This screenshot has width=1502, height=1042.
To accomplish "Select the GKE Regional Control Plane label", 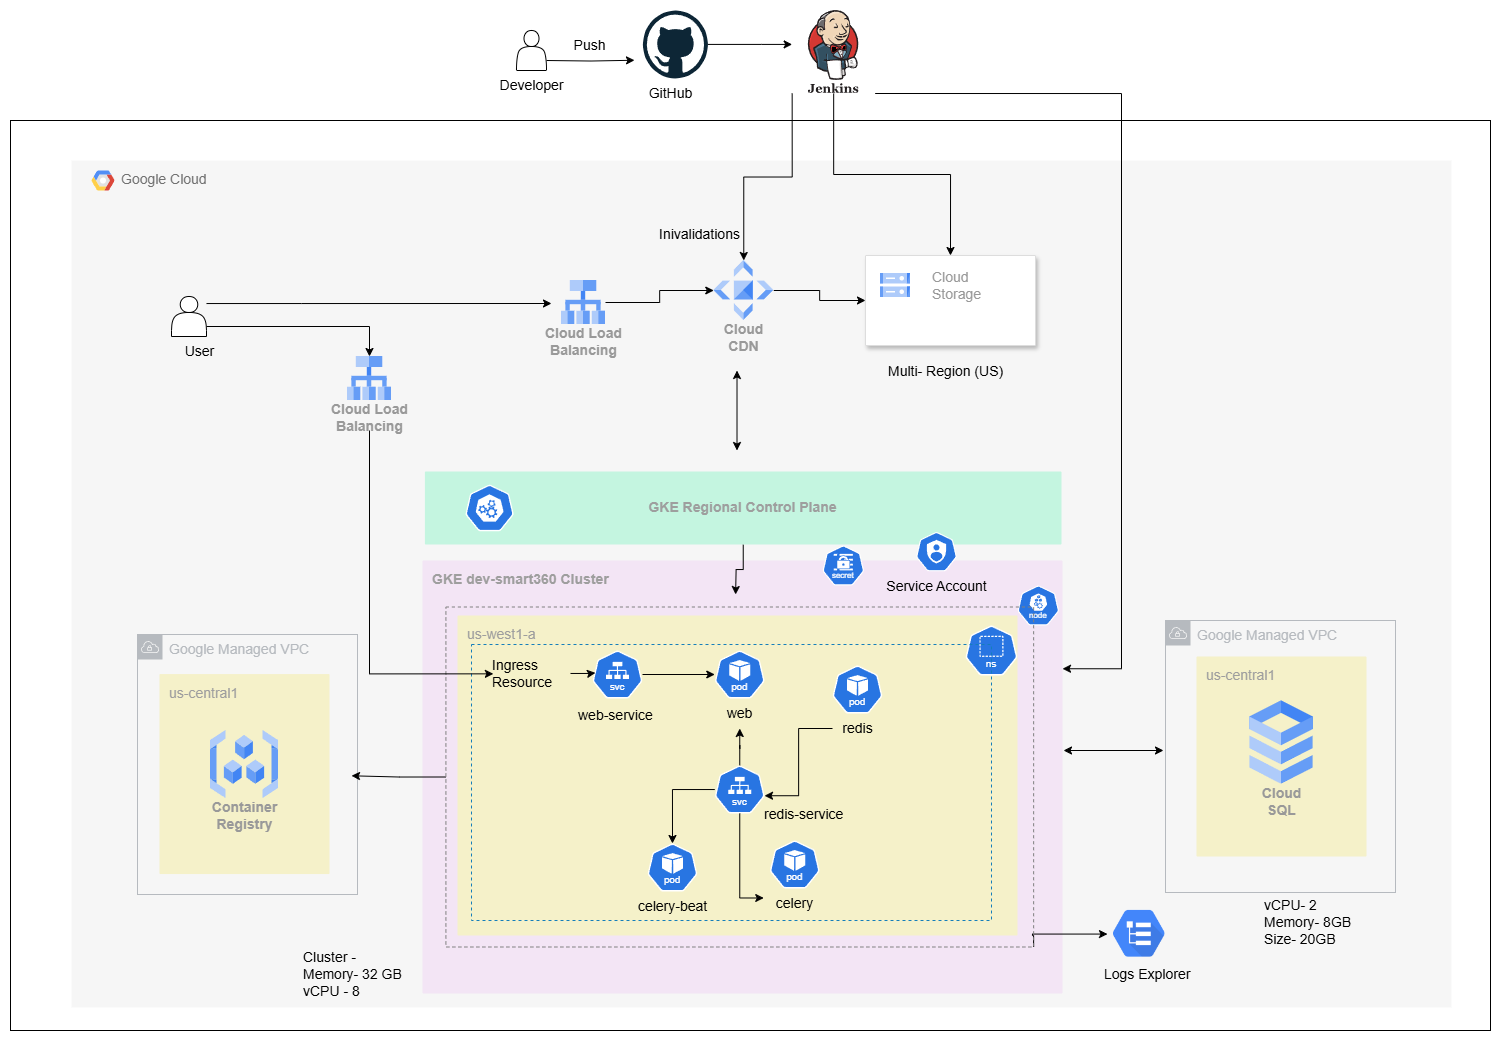I will 742,507.
